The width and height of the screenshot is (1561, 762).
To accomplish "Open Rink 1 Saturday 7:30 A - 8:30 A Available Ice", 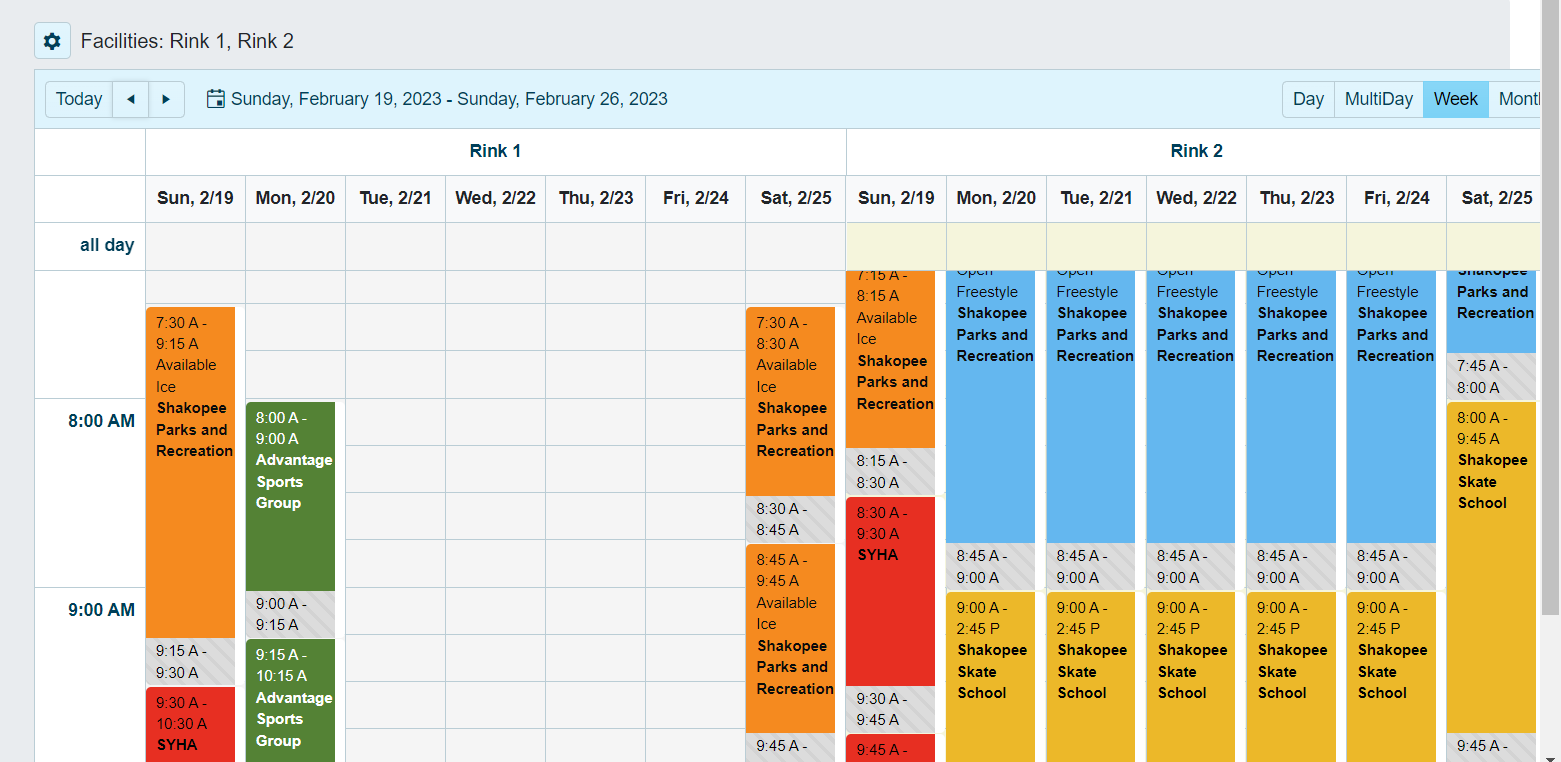I will coord(790,401).
